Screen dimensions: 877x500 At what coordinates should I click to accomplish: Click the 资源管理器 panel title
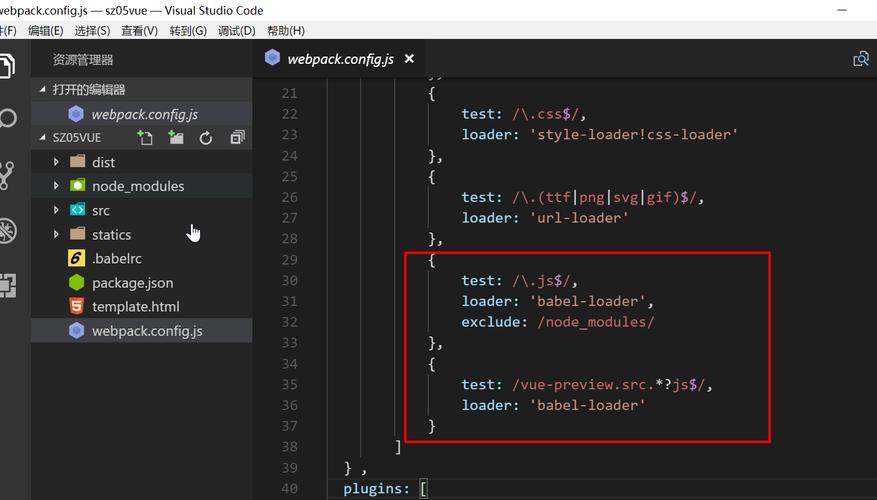click(x=83, y=60)
